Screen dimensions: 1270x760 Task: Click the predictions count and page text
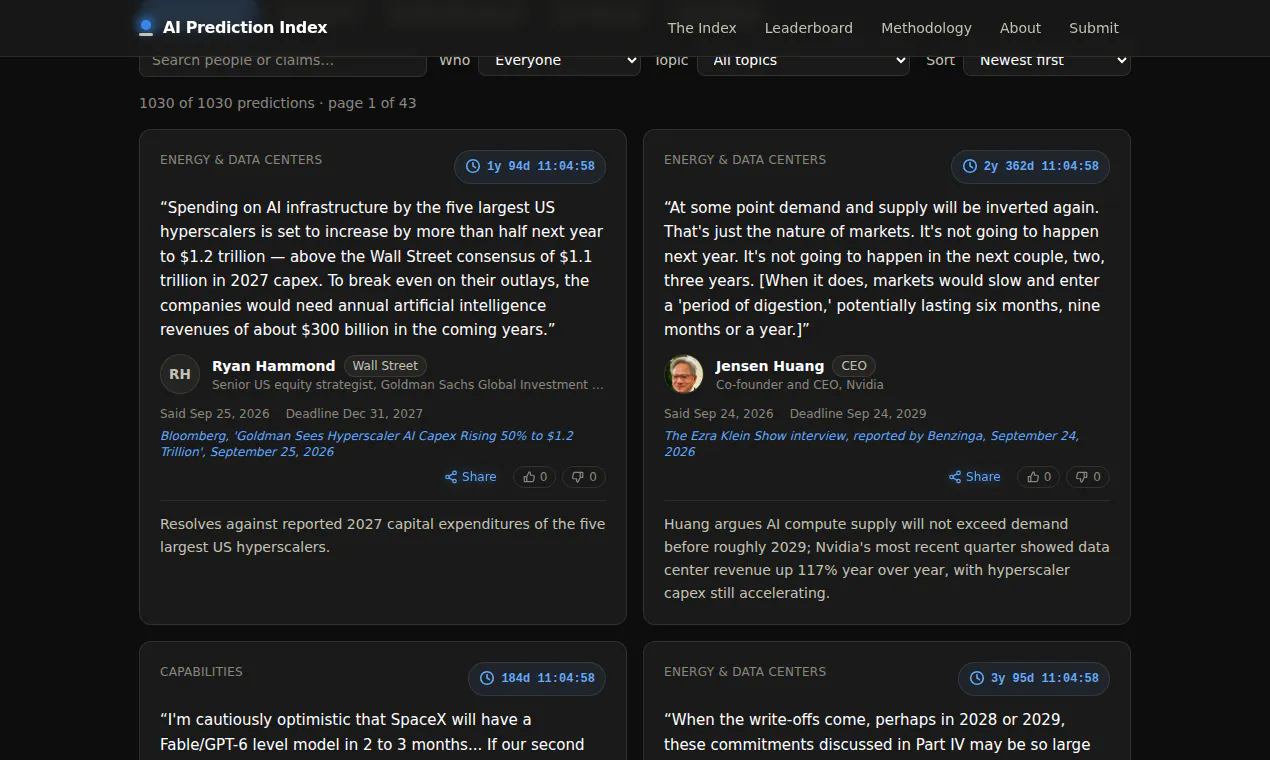(278, 103)
